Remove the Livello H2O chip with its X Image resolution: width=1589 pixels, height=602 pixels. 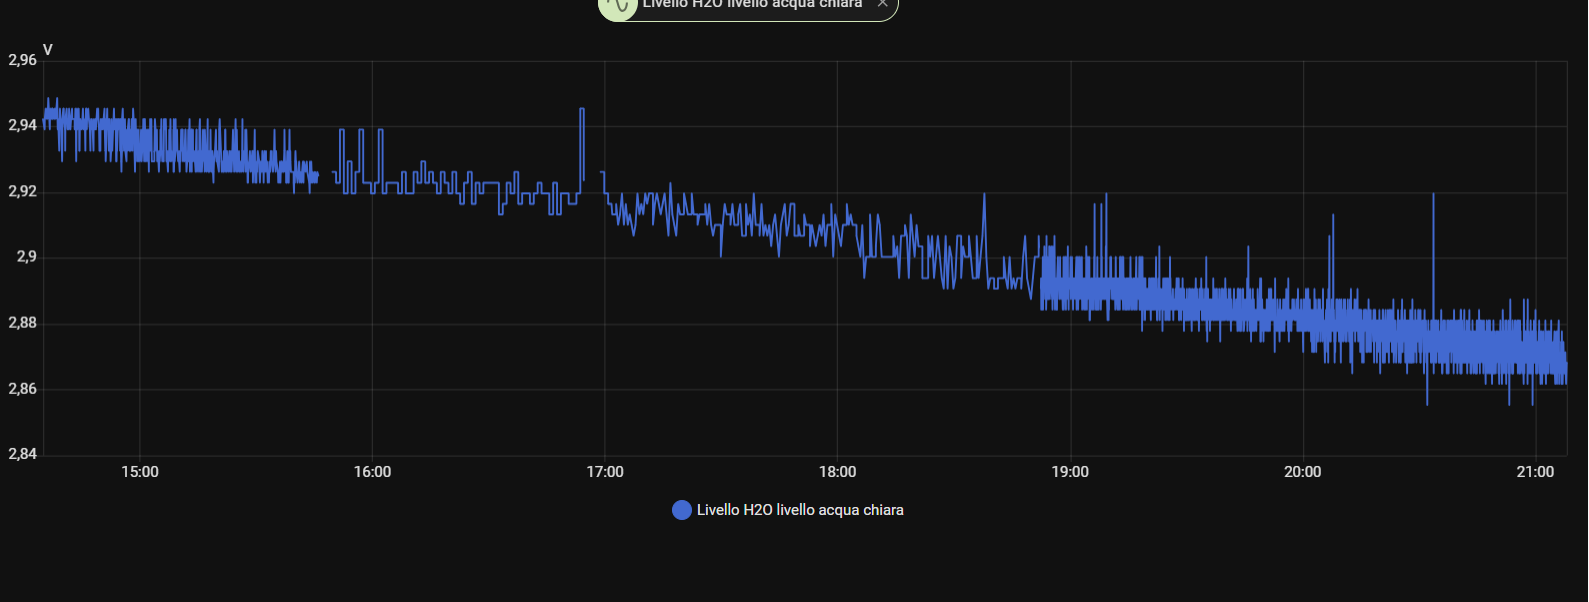click(882, 4)
